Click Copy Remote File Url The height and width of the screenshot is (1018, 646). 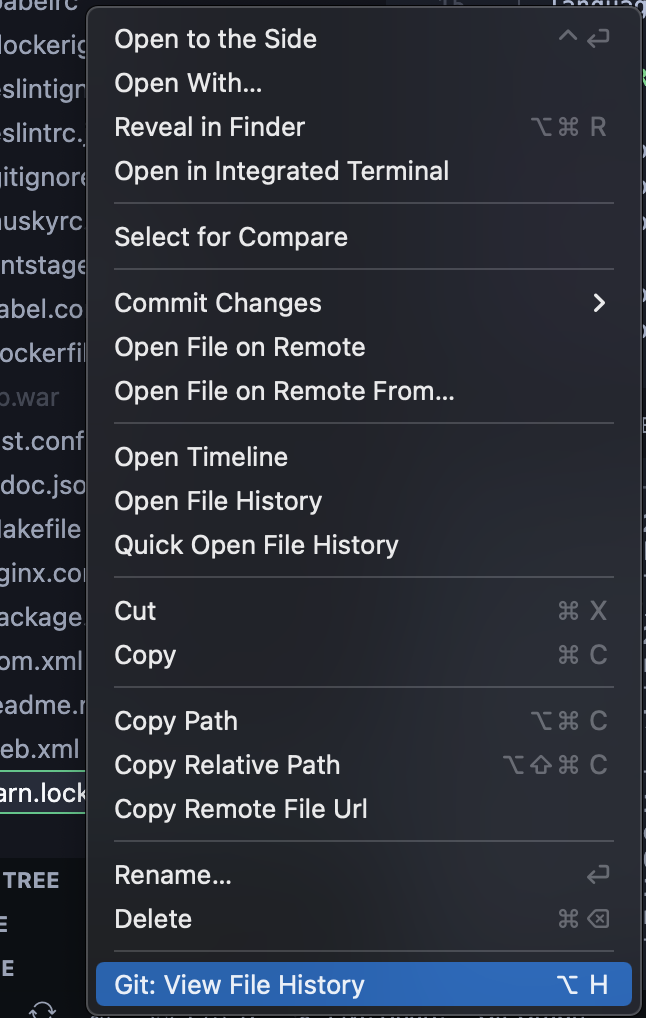(241, 809)
